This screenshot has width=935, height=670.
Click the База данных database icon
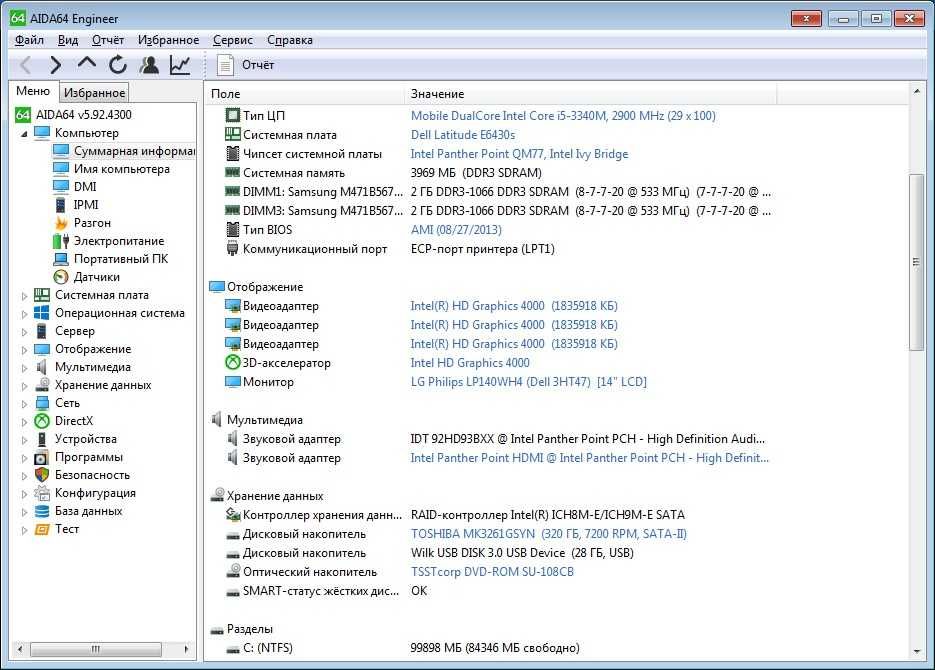42,511
